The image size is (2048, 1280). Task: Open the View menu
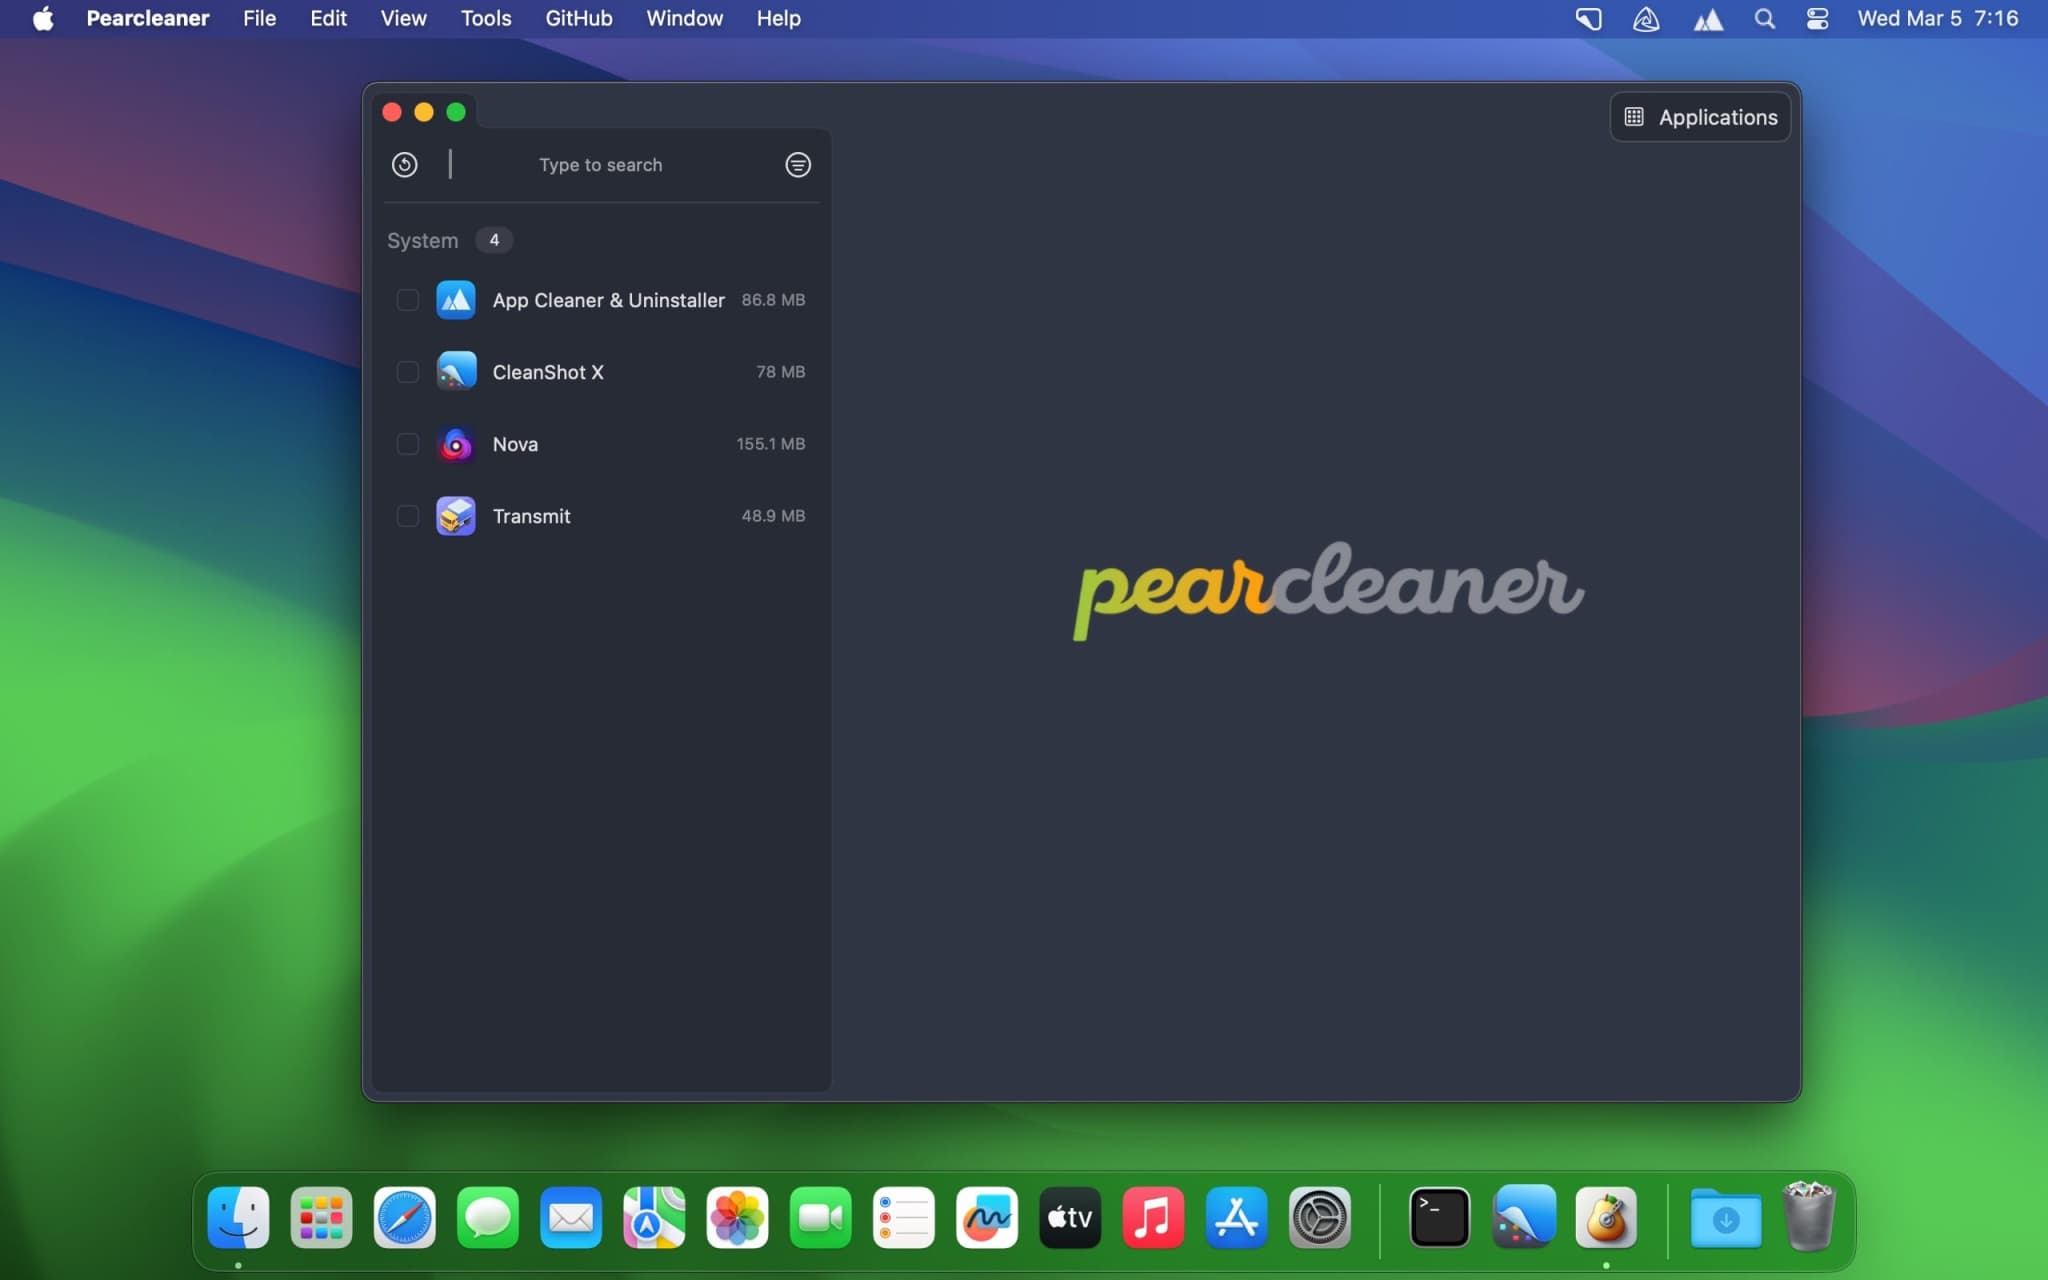[403, 18]
